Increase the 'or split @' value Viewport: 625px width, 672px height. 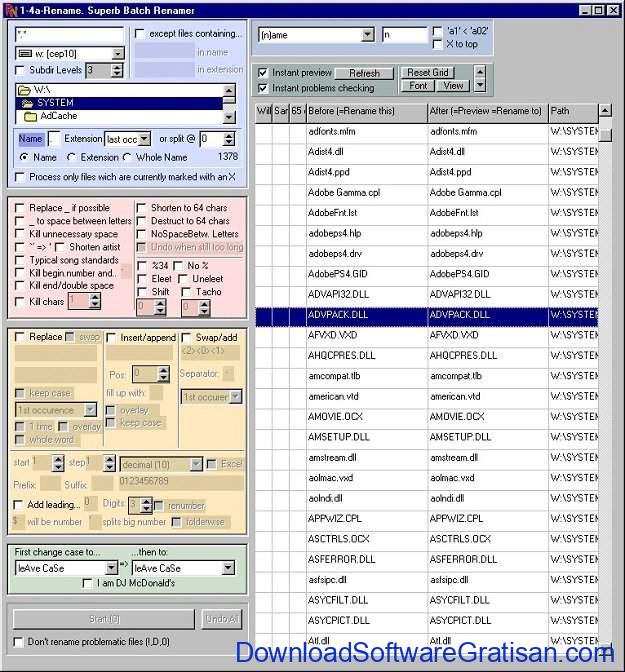click(x=229, y=135)
